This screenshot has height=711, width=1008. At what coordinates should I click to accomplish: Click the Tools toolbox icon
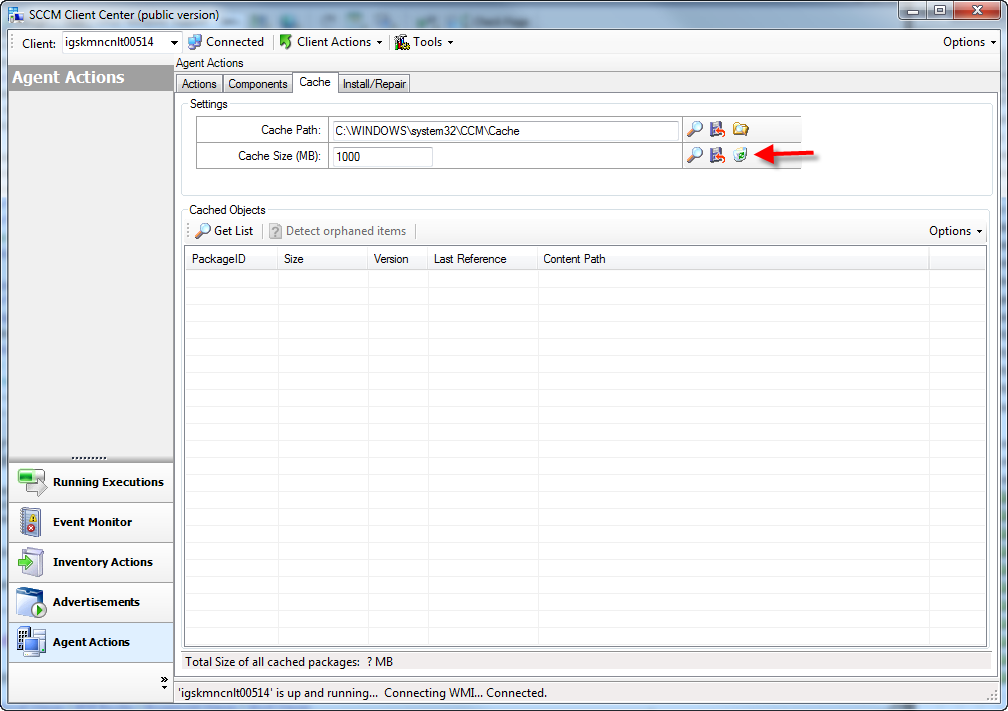tap(402, 42)
